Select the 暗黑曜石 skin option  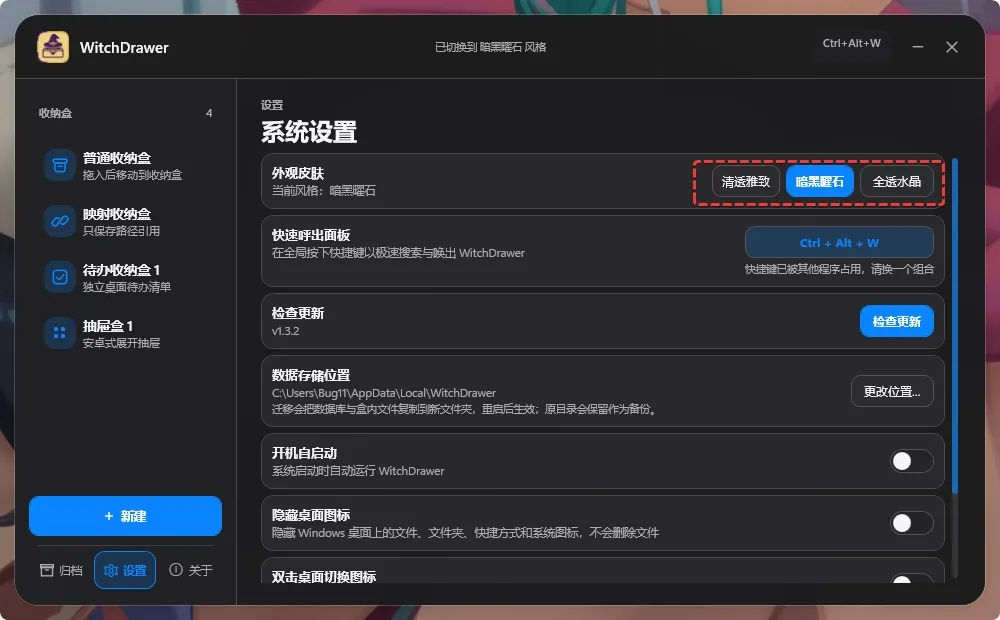[820, 182]
